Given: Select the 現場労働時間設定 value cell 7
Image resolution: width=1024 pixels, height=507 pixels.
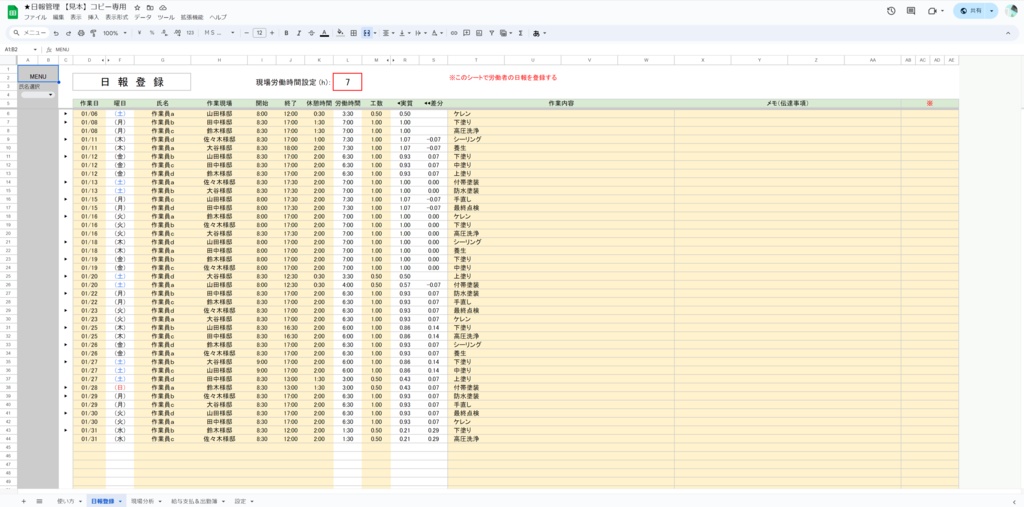Looking at the screenshot, I should (347, 82).
